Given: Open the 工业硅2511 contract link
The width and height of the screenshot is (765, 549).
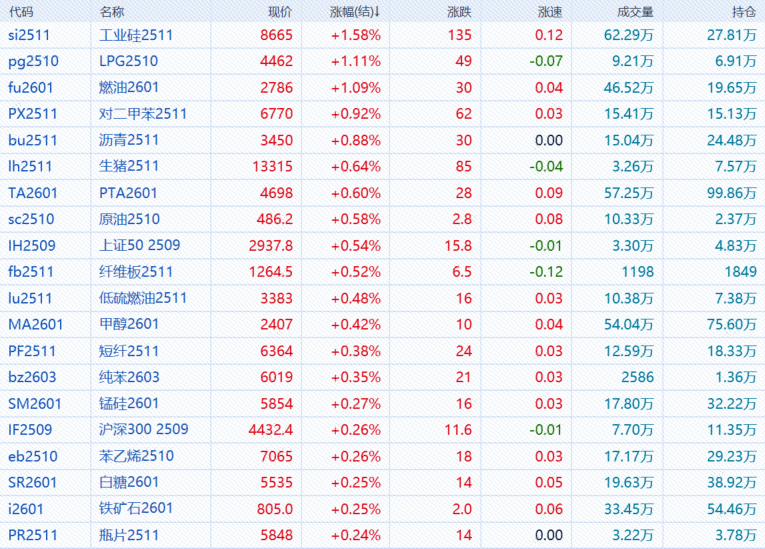Looking at the screenshot, I should coord(136,35).
